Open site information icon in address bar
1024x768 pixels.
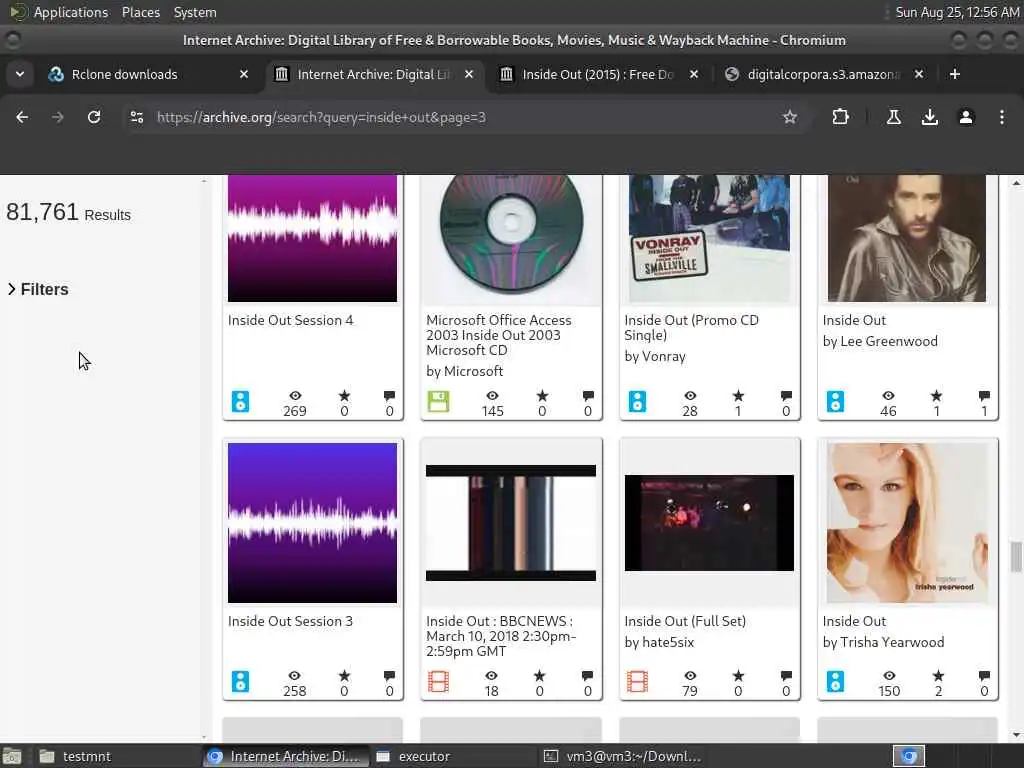(137, 117)
